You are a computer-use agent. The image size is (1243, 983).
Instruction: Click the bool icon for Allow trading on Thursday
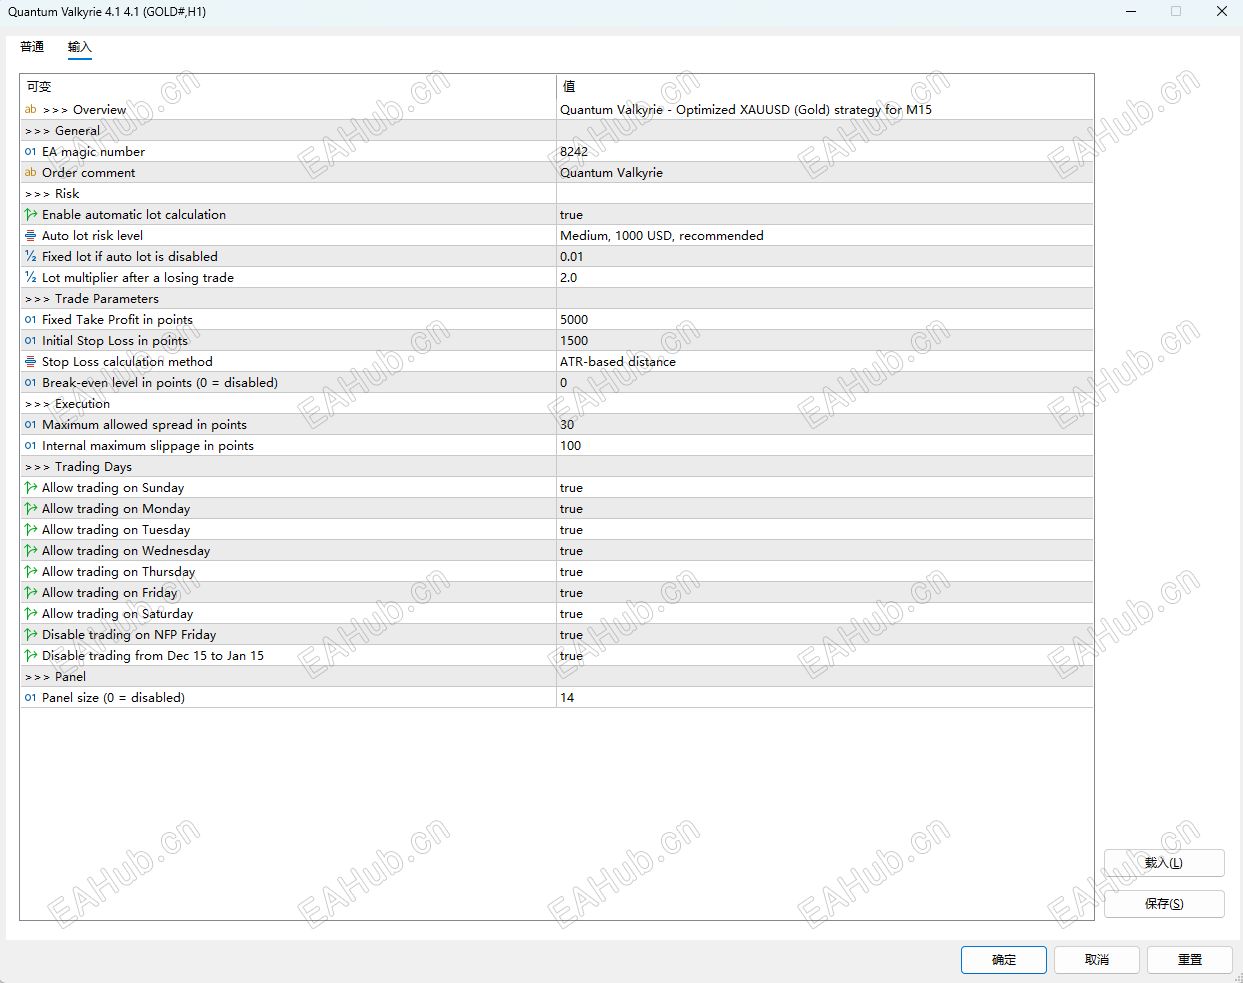[x=31, y=572]
